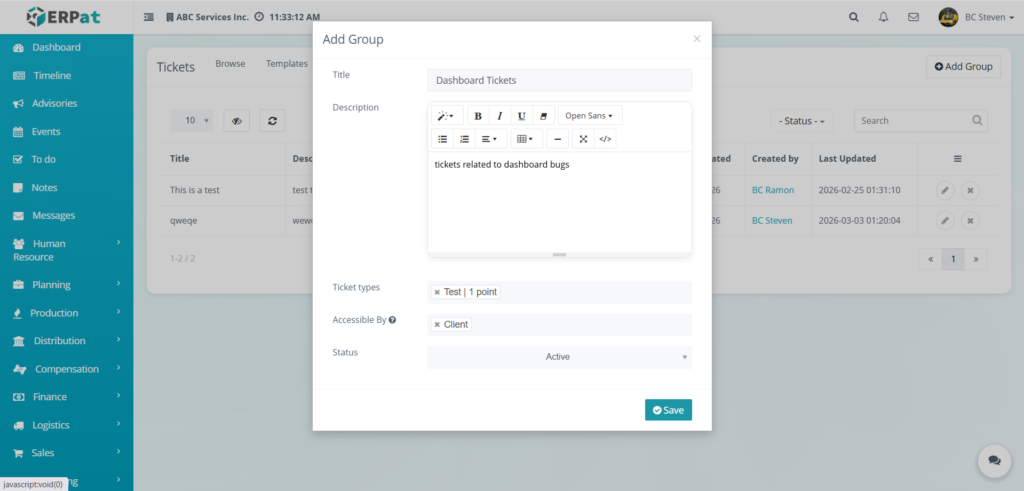Insert an ordered numbered list
The width and height of the screenshot is (1024, 491).
tap(464, 139)
